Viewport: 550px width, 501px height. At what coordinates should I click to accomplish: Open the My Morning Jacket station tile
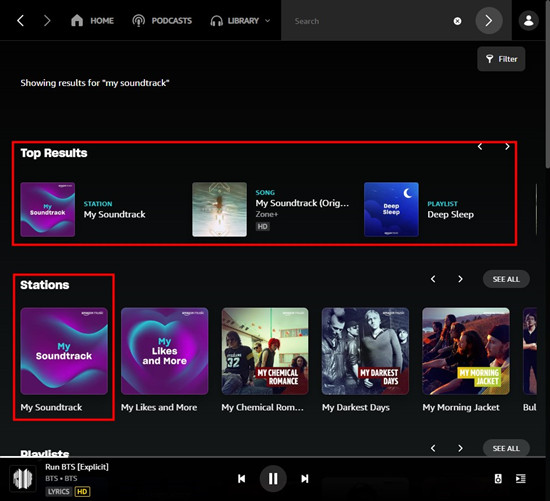coord(466,351)
